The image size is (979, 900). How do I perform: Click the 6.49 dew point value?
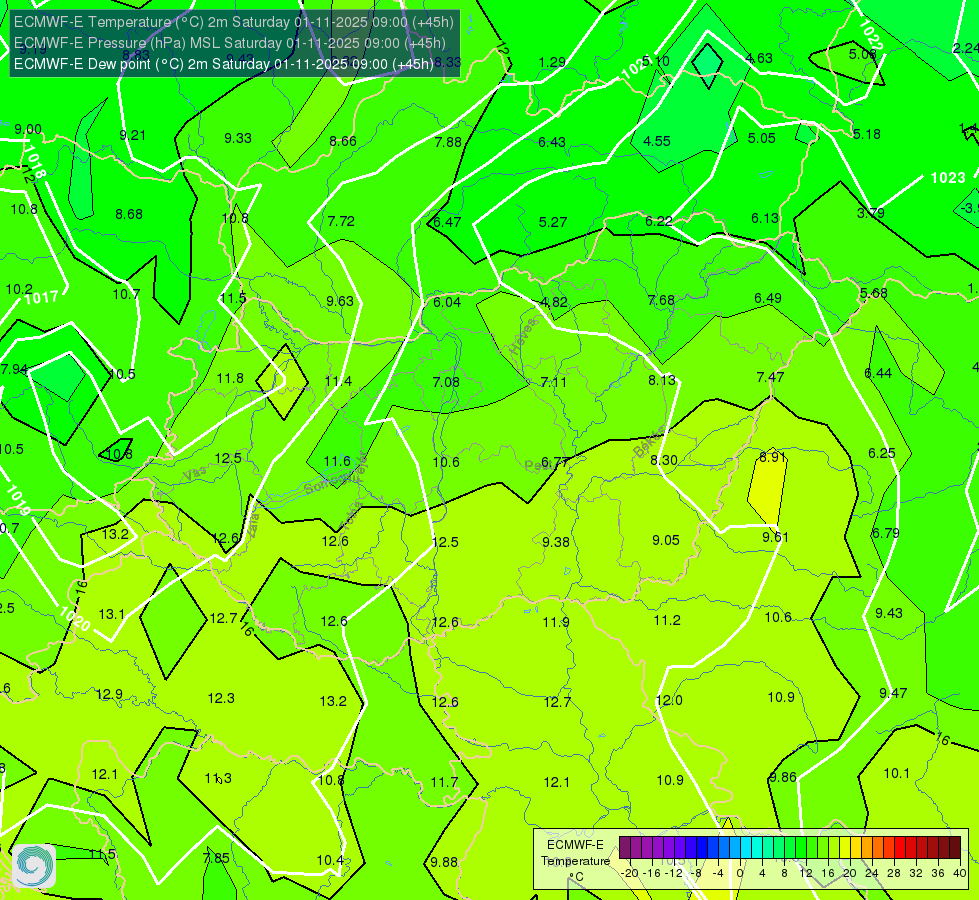[x=768, y=299]
